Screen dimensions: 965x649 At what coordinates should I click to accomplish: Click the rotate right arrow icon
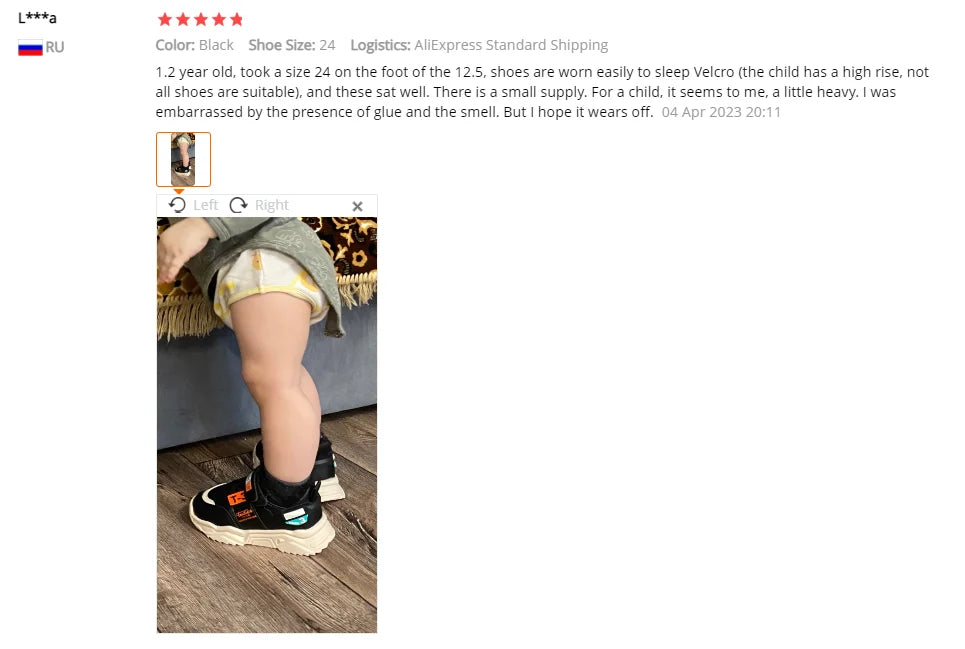[x=238, y=205]
